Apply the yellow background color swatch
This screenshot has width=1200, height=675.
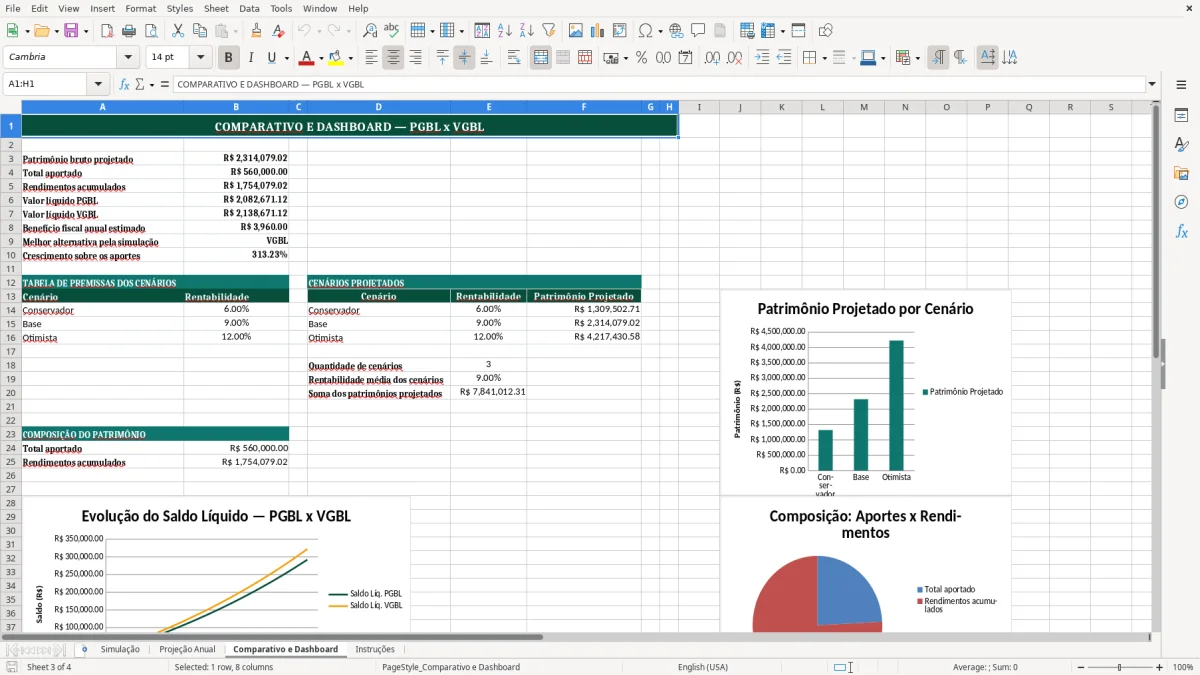(x=336, y=58)
